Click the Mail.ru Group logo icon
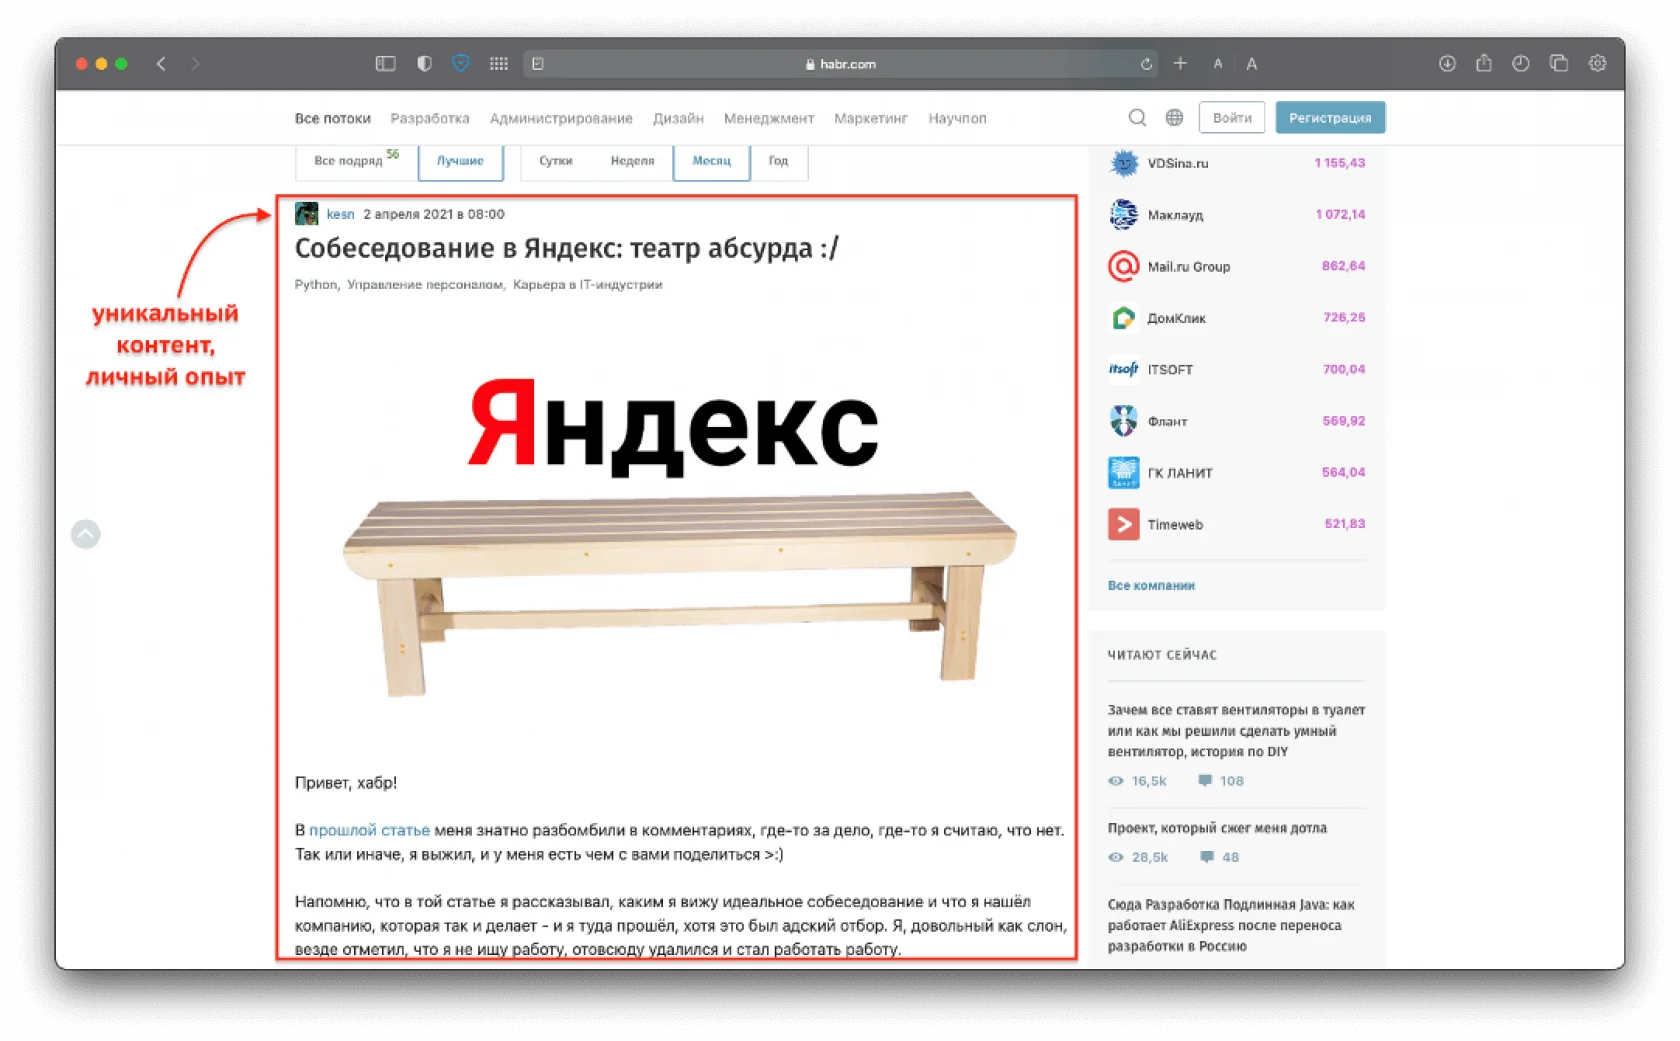The width and height of the screenshot is (1680, 1041). tap(1124, 266)
